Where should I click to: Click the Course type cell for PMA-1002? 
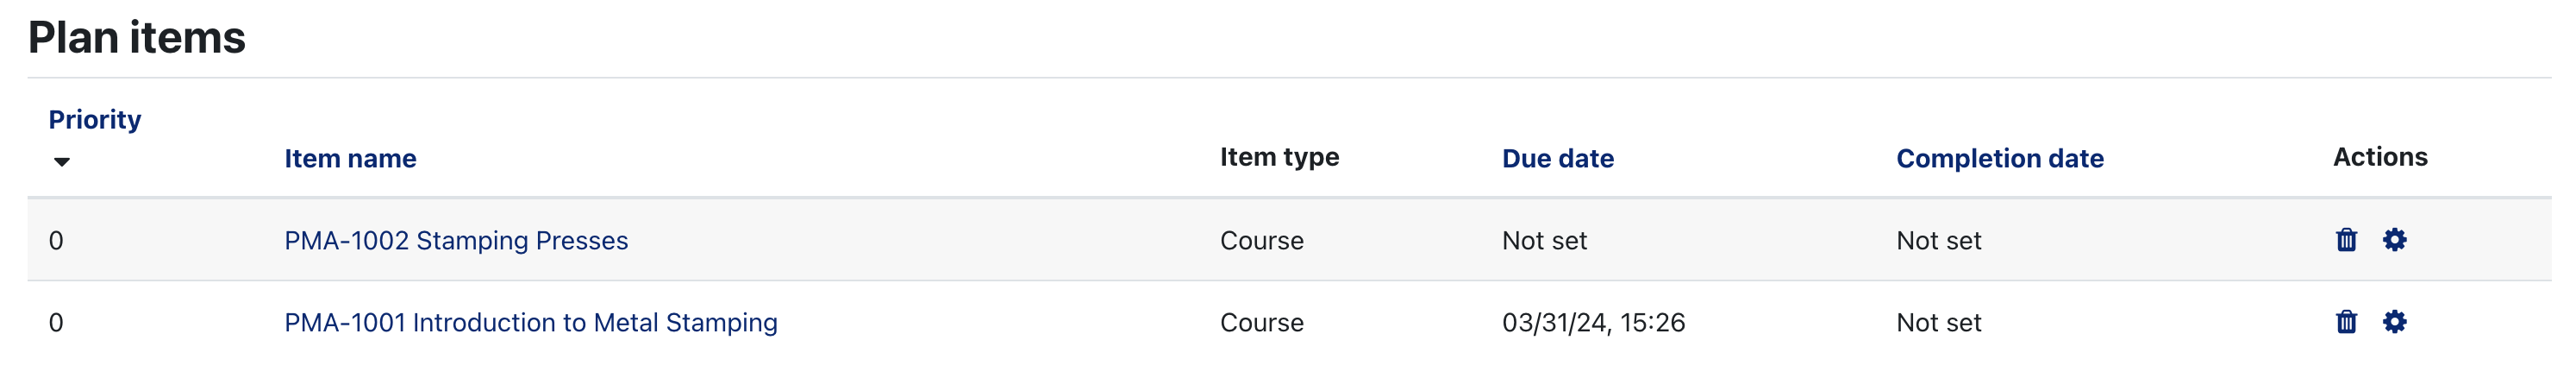tap(1261, 241)
